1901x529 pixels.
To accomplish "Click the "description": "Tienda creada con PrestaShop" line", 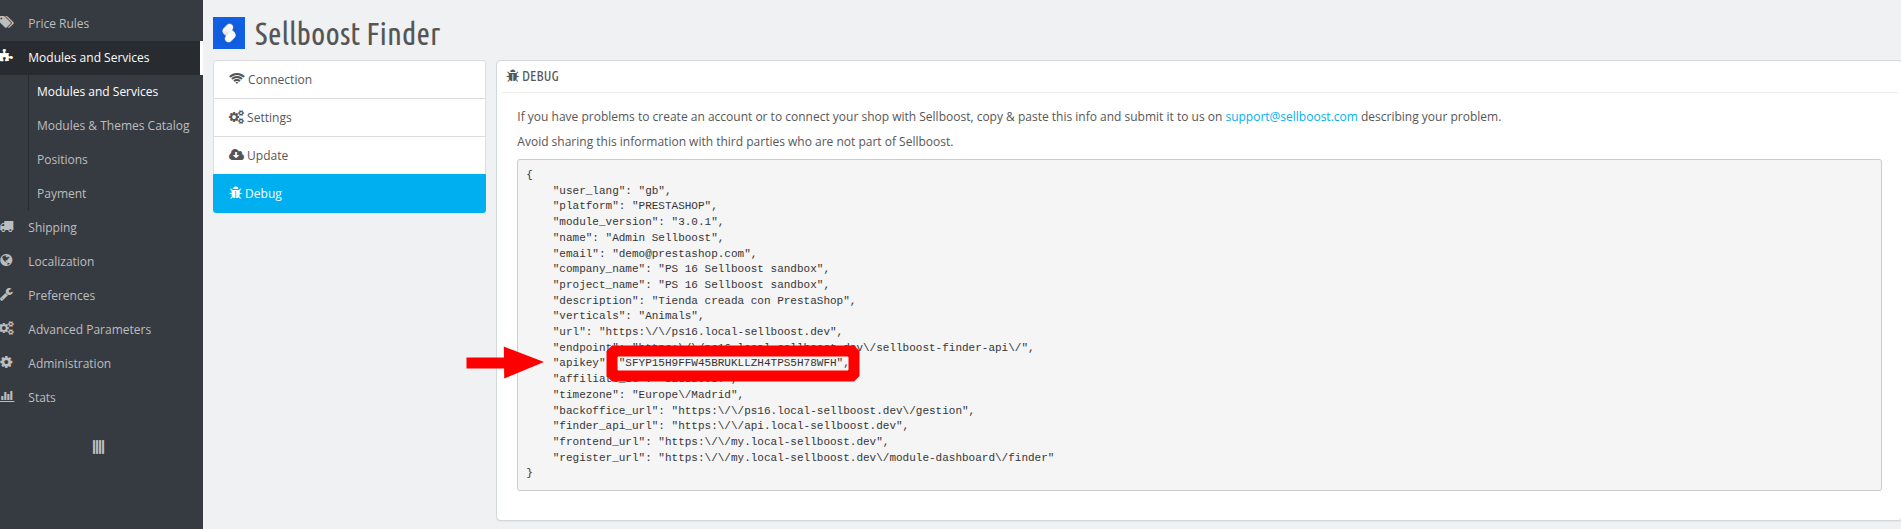I will click(x=703, y=300).
